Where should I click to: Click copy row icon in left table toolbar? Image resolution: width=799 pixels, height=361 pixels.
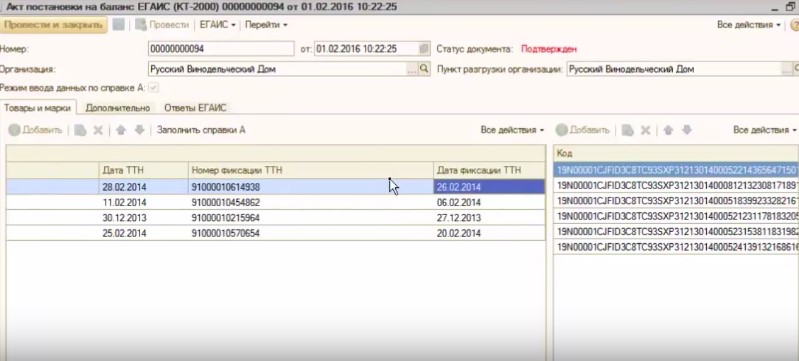(80, 131)
